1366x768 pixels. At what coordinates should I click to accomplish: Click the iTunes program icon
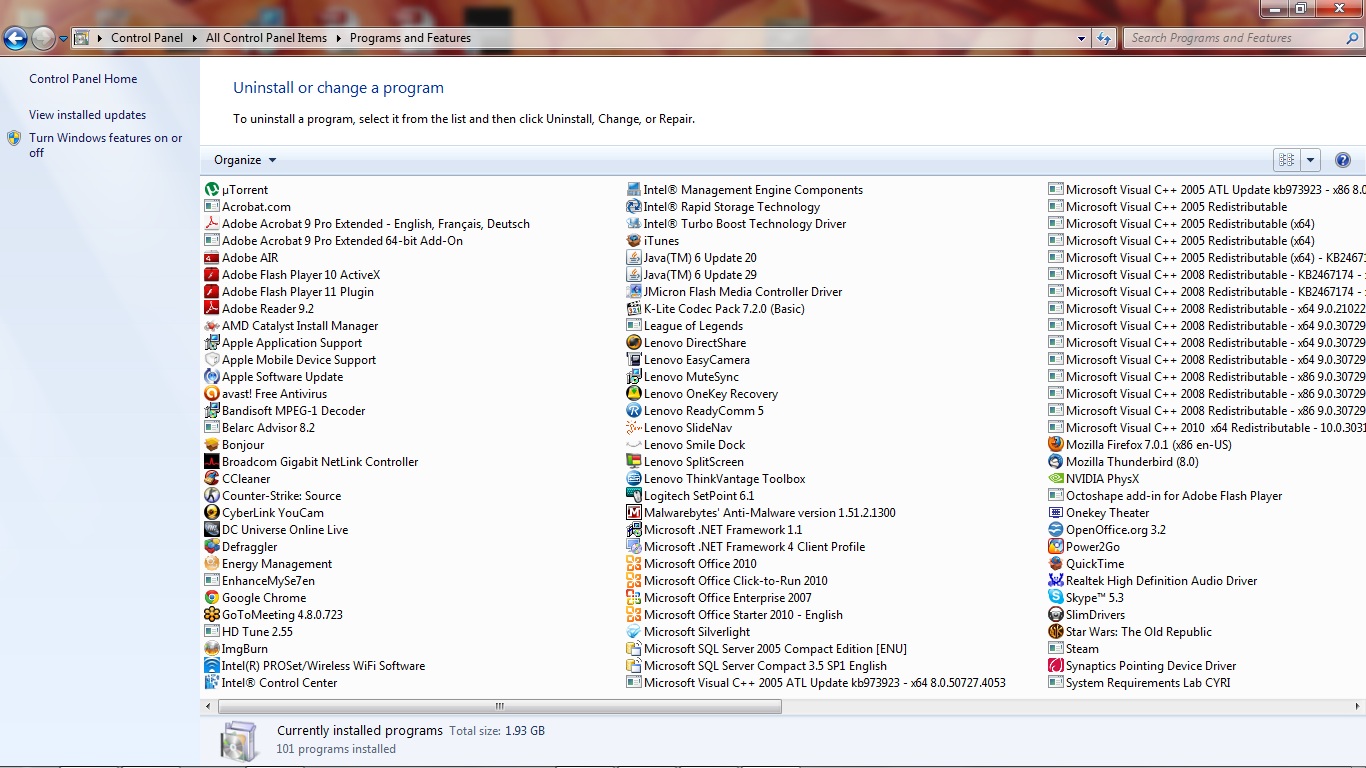[634, 241]
